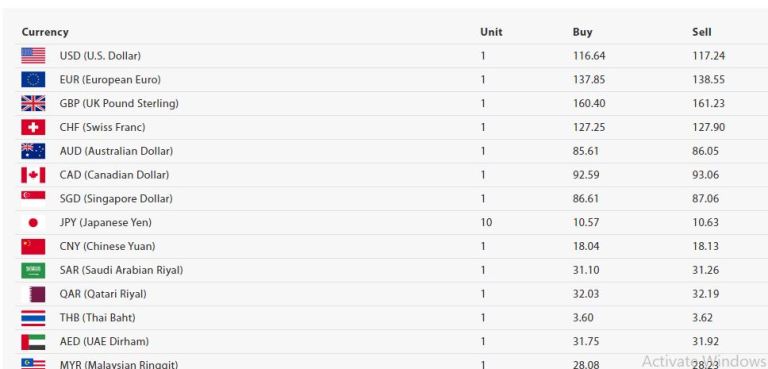768x369 pixels.
Task: Click the Sell column header
Action: point(701,32)
